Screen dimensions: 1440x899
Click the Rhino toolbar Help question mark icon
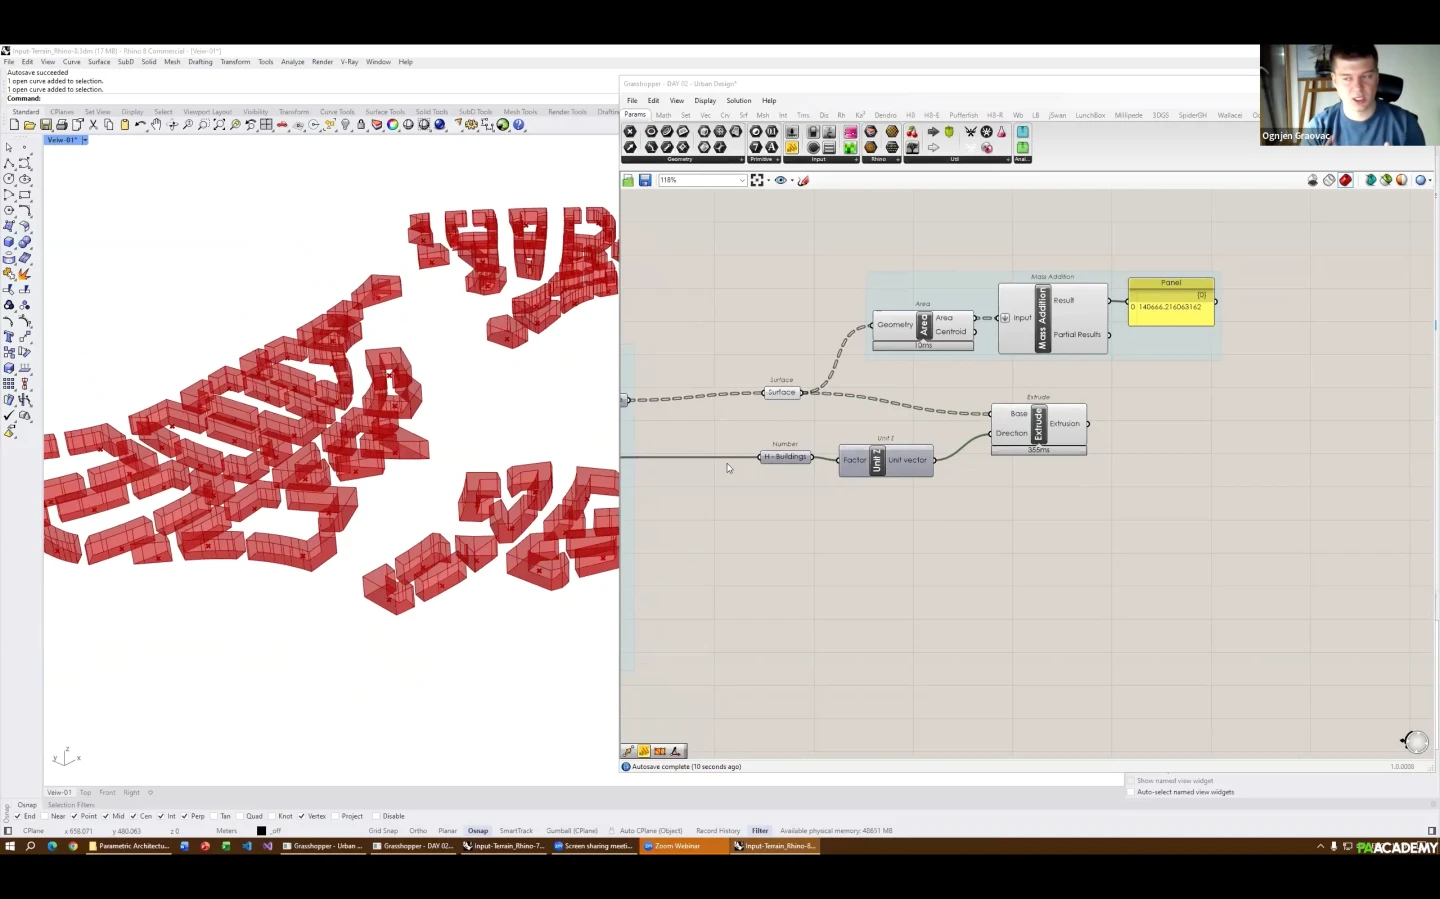(x=519, y=125)
